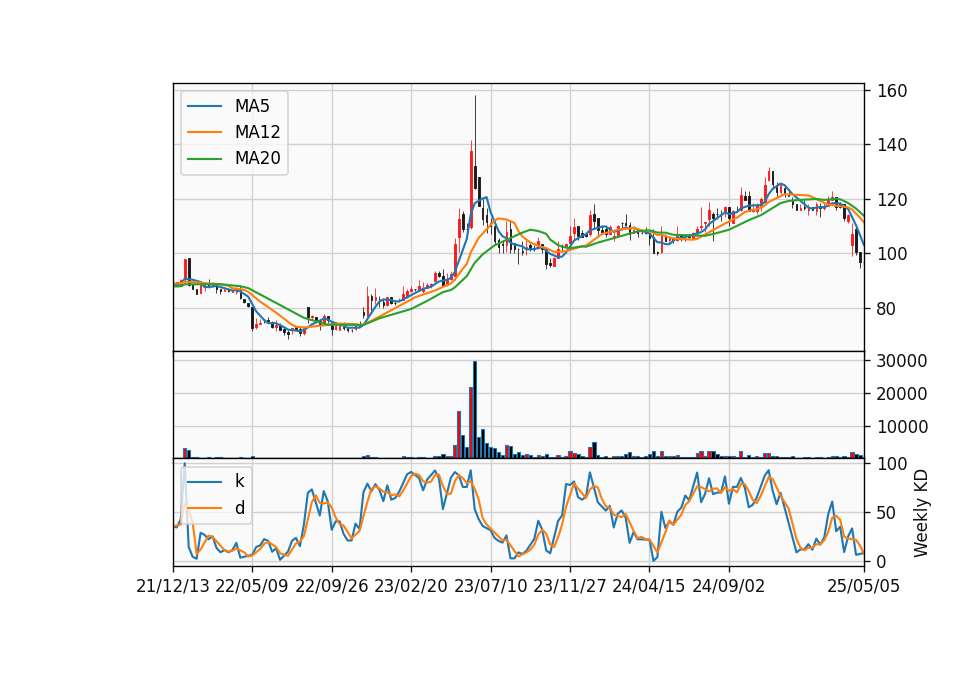Click the MA20 legend label
This screenshot has width=960, height=690.
[x=257, y=159]
